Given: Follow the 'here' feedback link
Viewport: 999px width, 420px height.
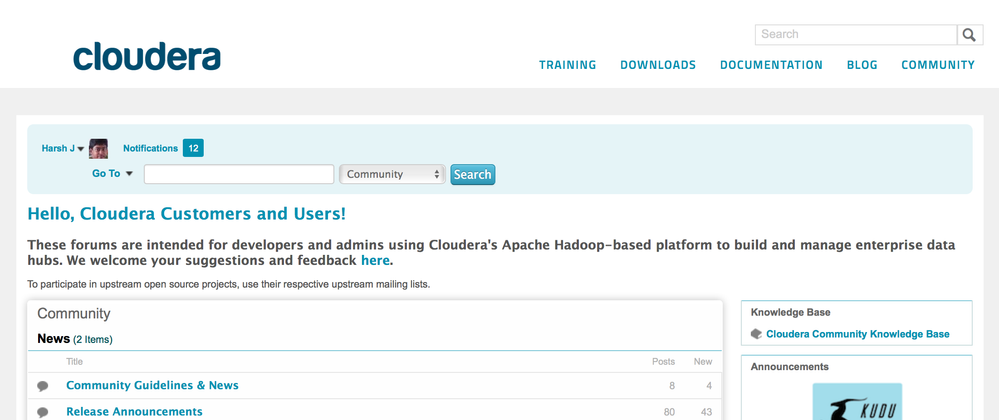Looking at the screenshot, I should (x=375, y=261).
